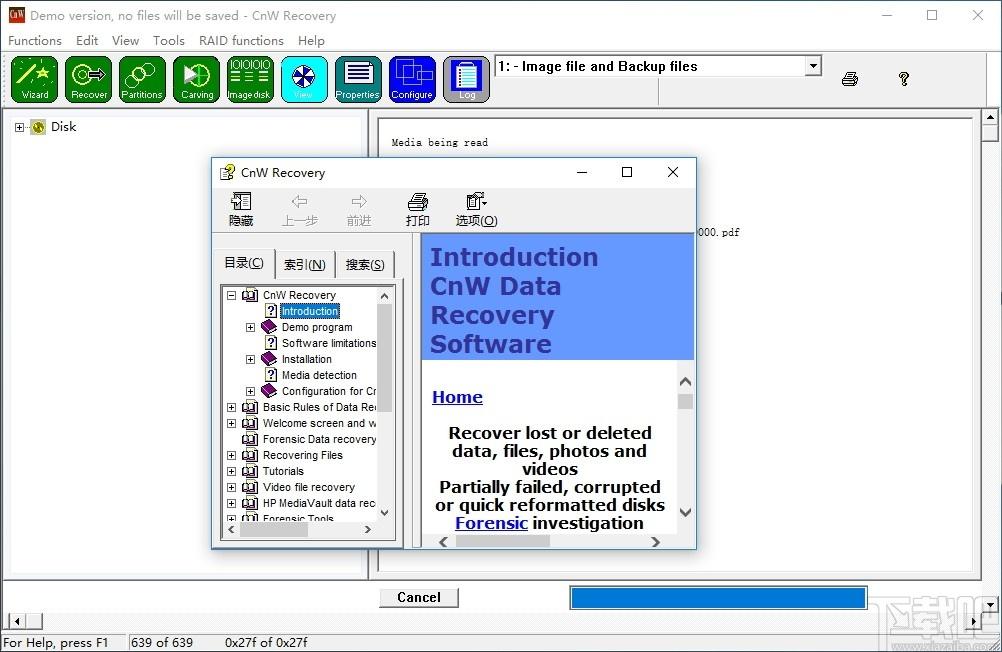The width and height of the screenshot is (1002, 652).
Task: Select the Welcome screen topic
Action: 320,423
